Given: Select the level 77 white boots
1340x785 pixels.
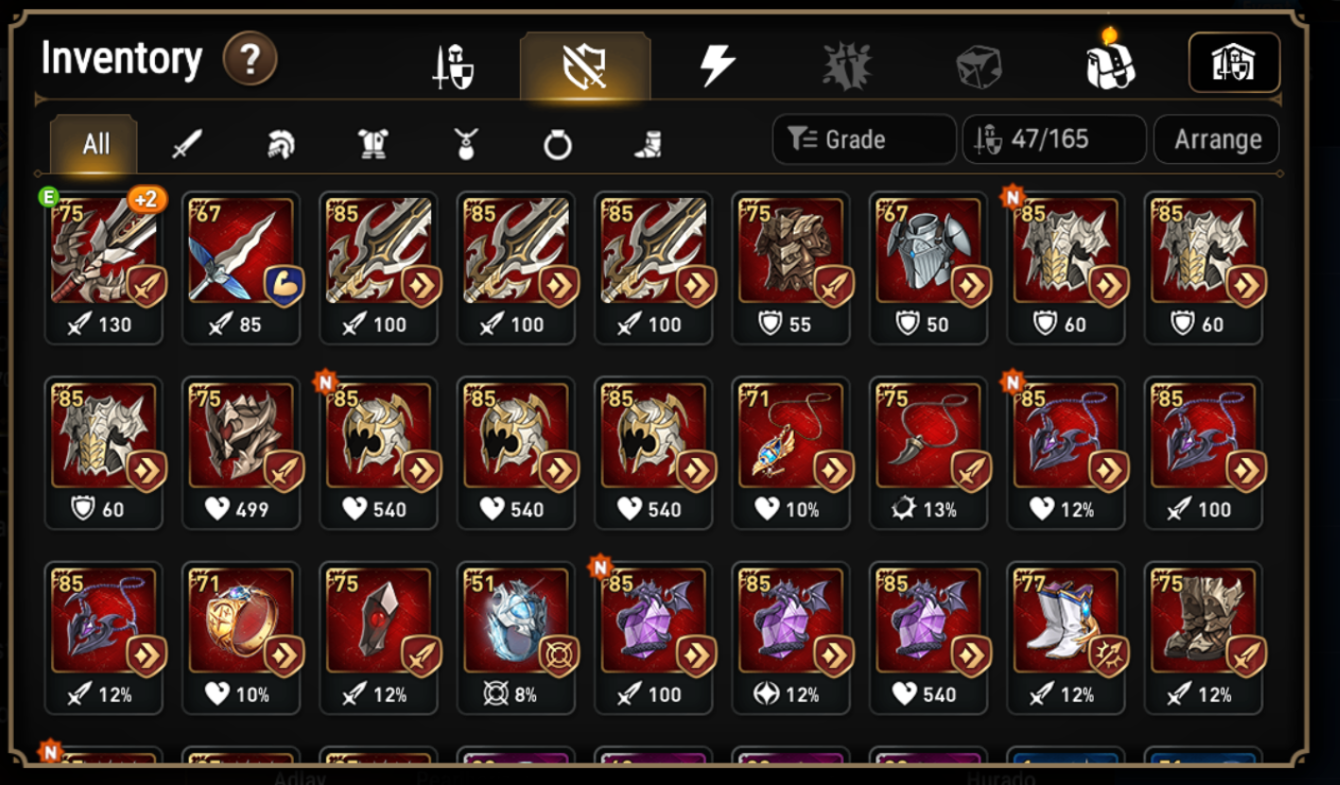Looking at the screenshot, I should (x=1066, y=638).
